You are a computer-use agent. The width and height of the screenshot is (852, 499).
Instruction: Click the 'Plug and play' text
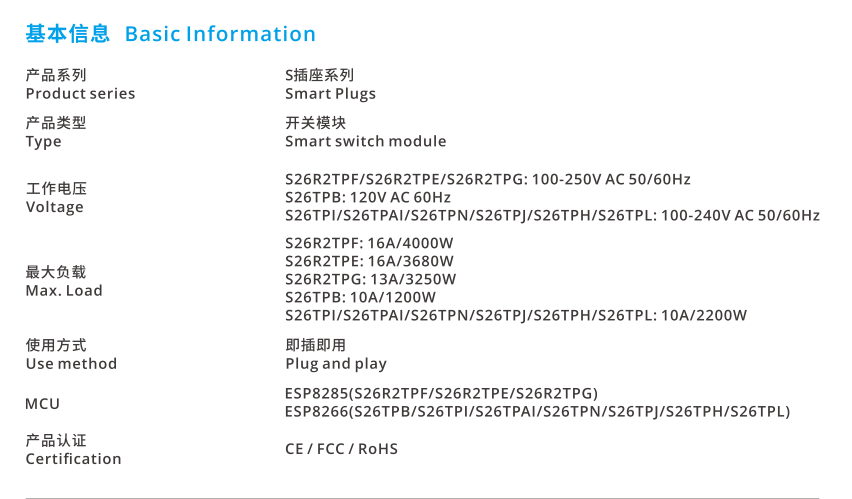(336, 364)
